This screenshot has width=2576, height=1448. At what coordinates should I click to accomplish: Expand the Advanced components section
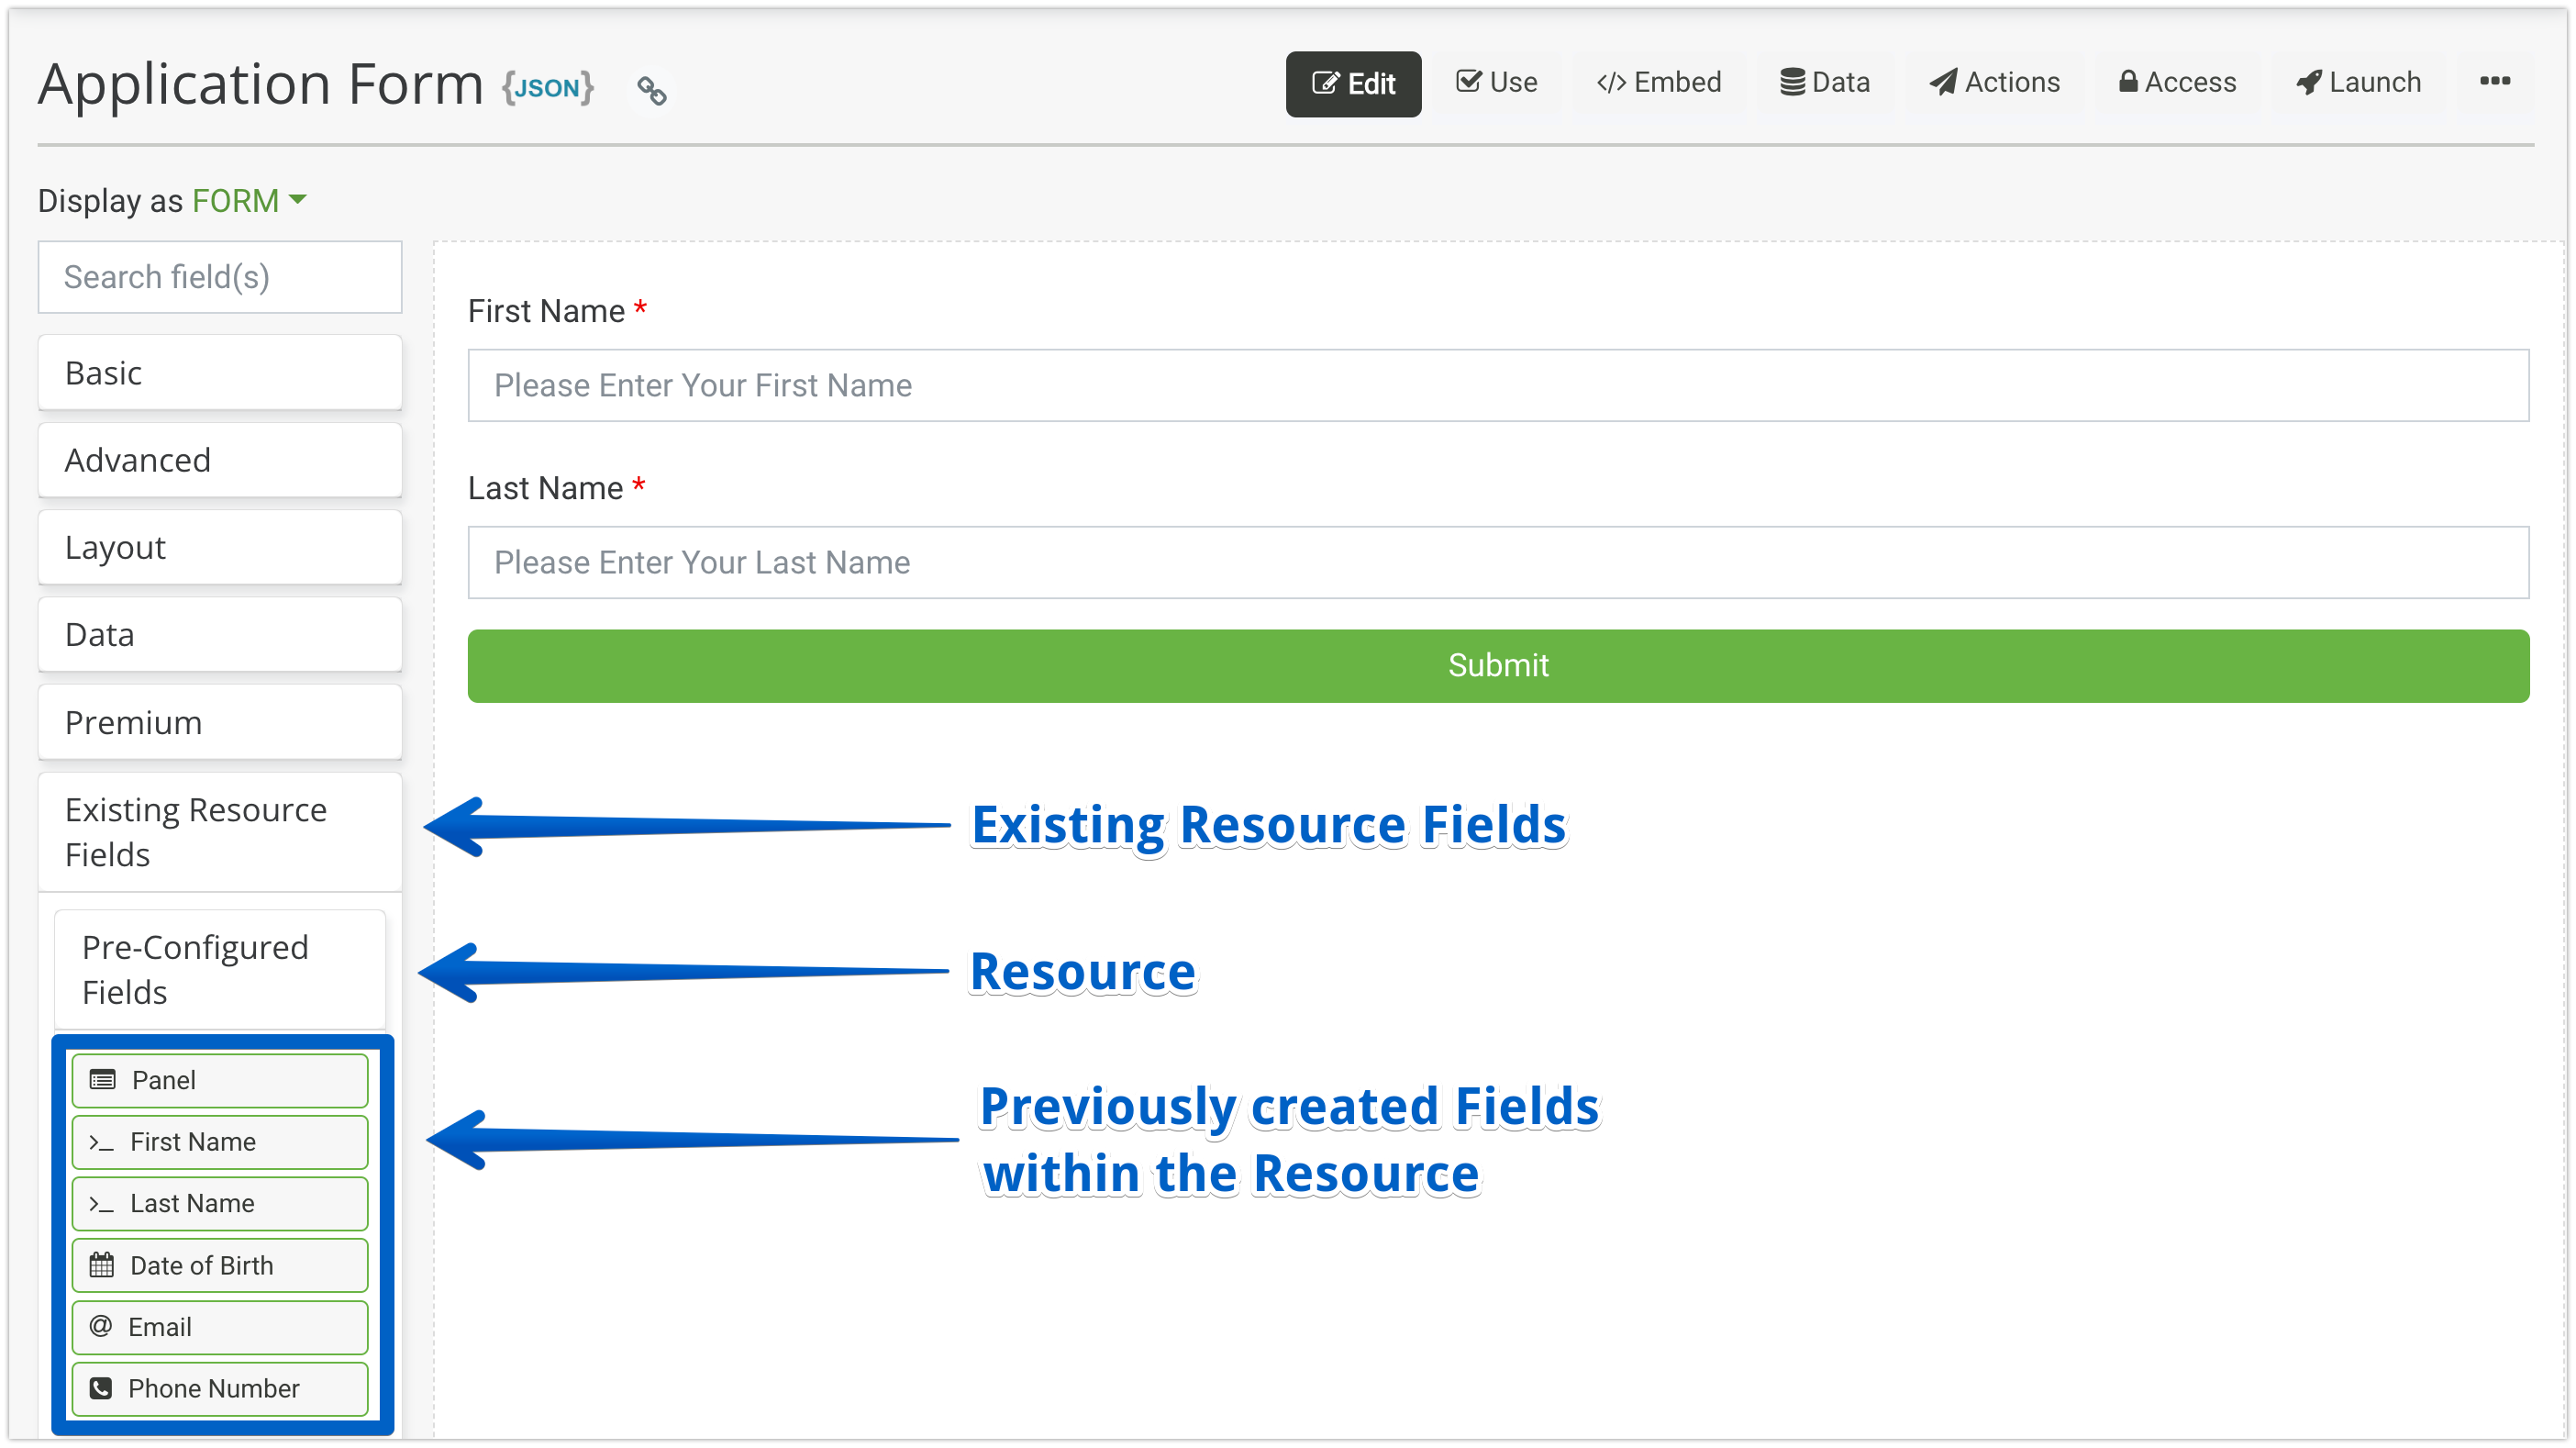click(219, 460)
